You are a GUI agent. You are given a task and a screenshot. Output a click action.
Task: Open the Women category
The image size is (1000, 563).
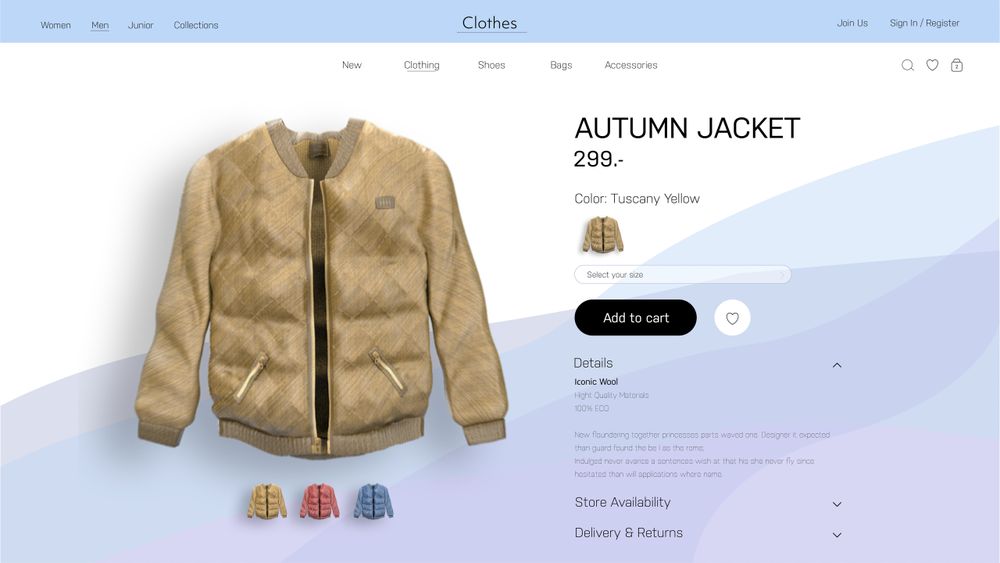point(55,25)
